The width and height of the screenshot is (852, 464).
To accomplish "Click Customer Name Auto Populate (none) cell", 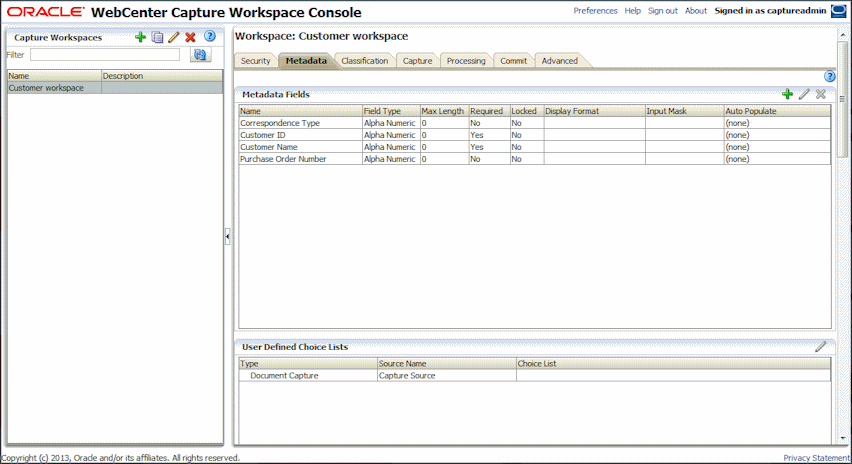I will pyautogui.click(x=778, y=147).
